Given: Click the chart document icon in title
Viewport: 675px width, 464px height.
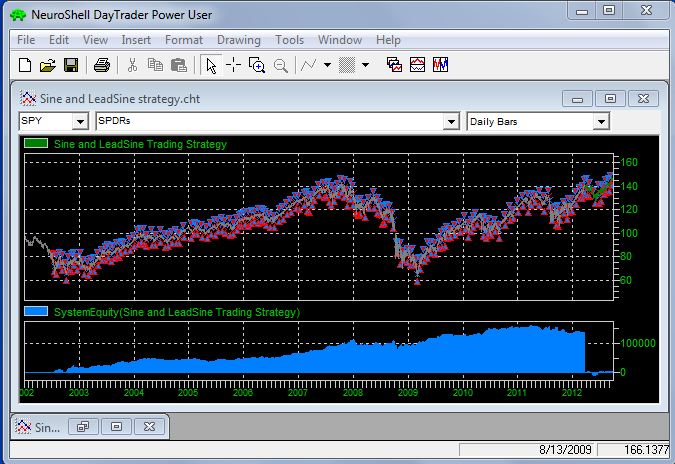Looking at the screenshot, I should [28, 99].
